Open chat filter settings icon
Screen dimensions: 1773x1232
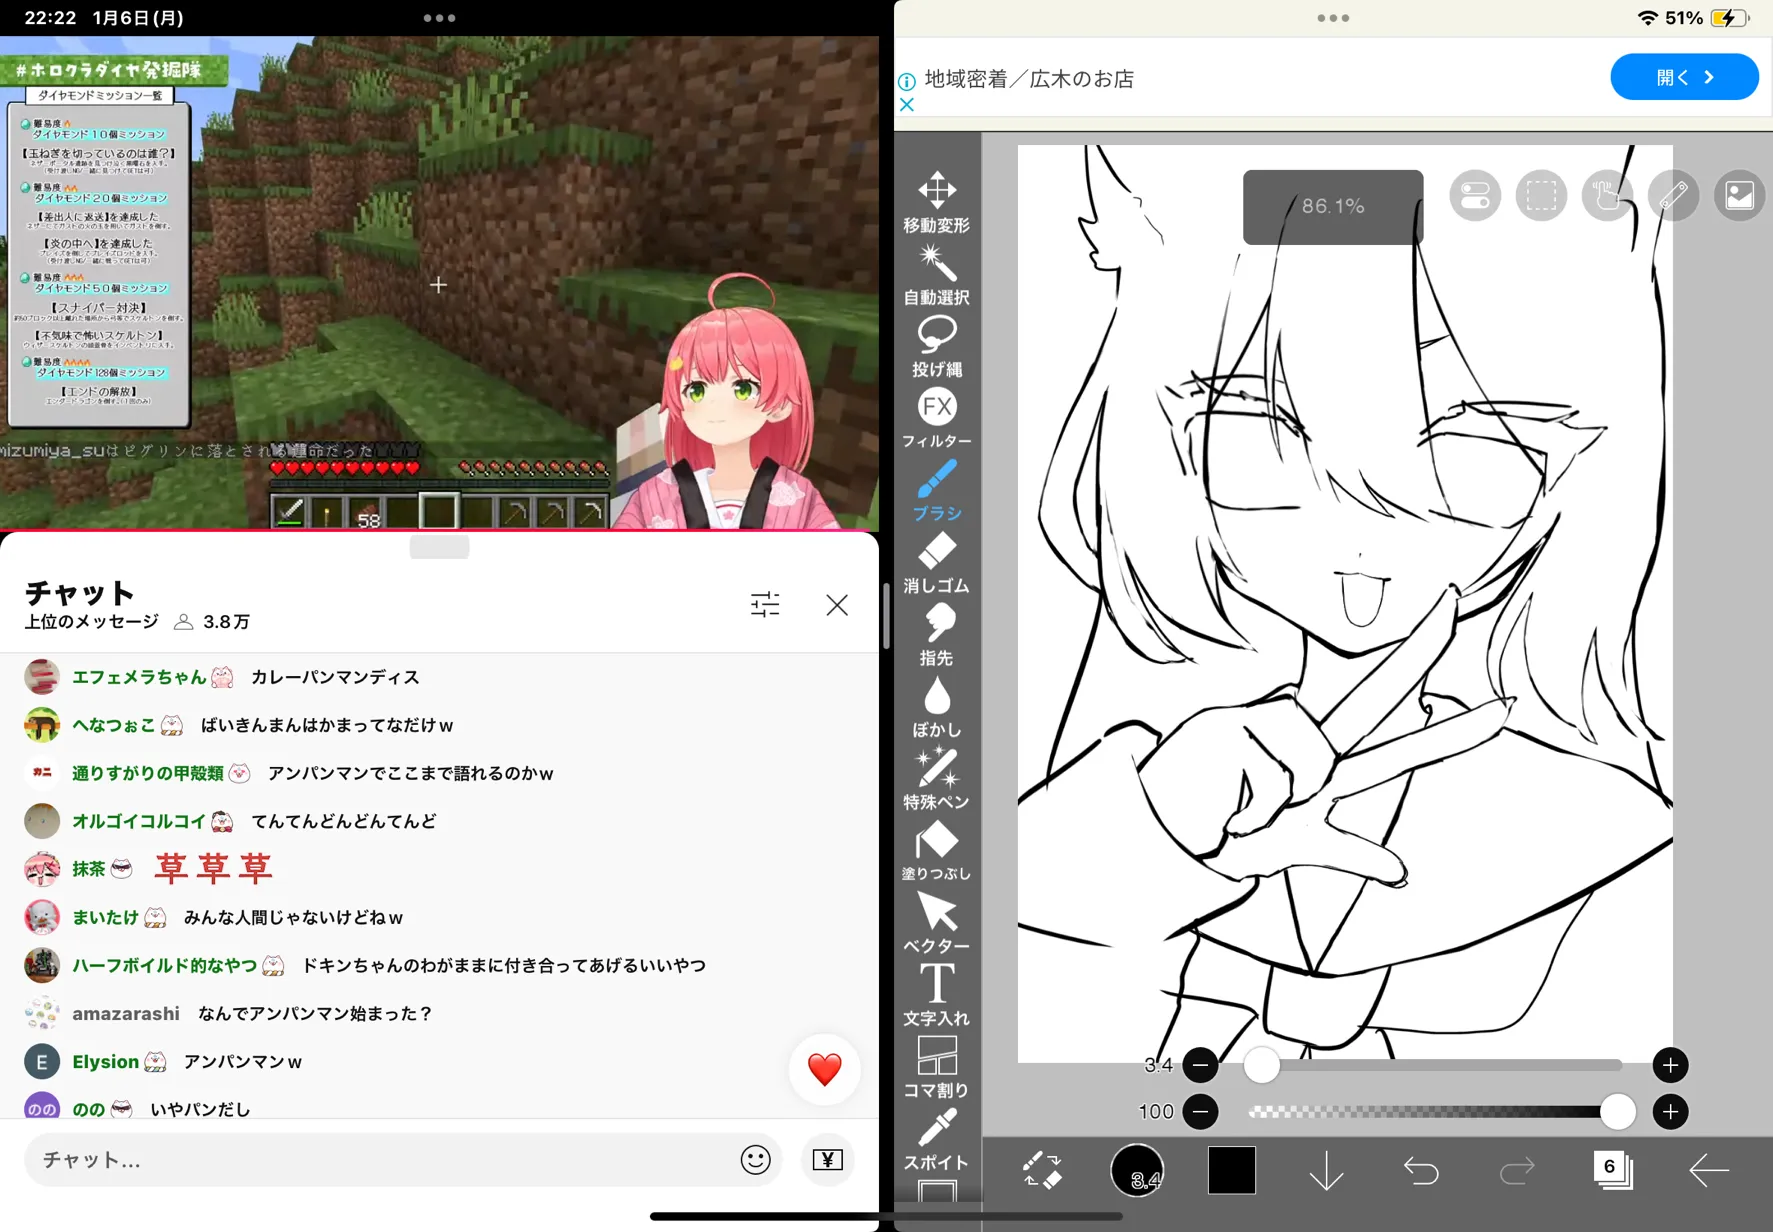tap(765, 604)
